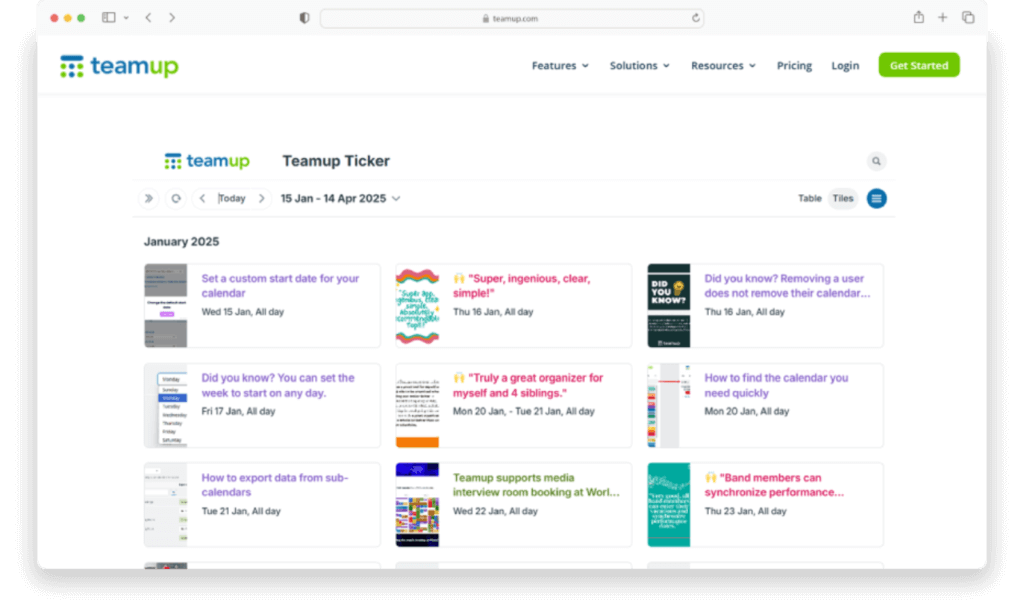Viewport: 1024px width, 614px height.
Task: Open the Features dropdown menu
Action: (x=560, y=66)
